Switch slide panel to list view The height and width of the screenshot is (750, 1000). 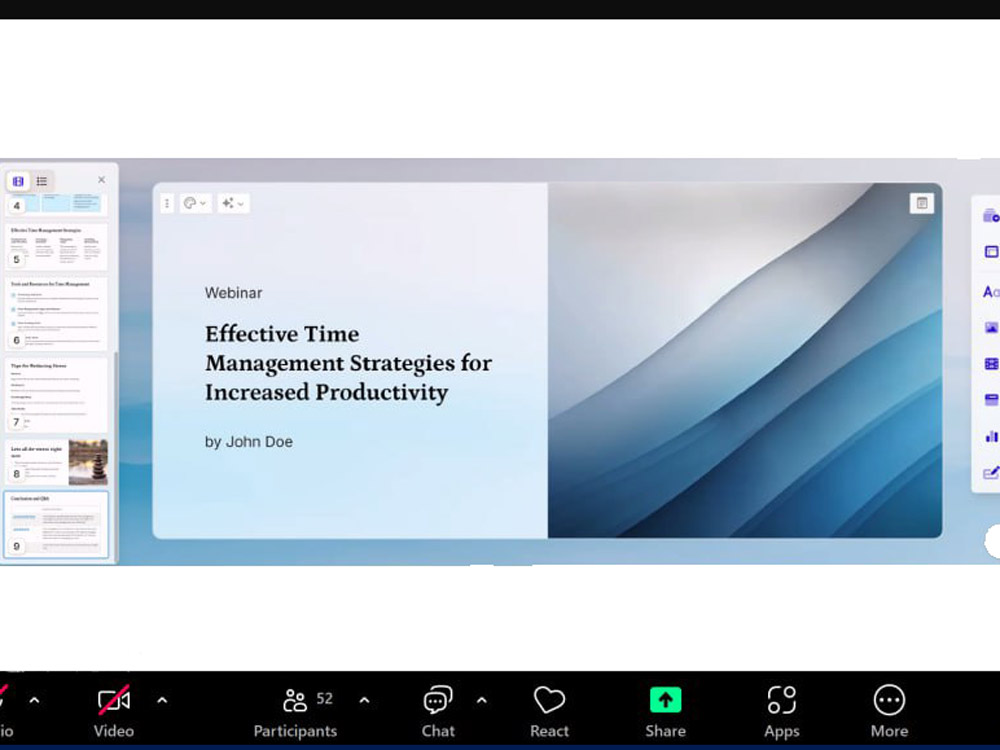coord(42,181)
